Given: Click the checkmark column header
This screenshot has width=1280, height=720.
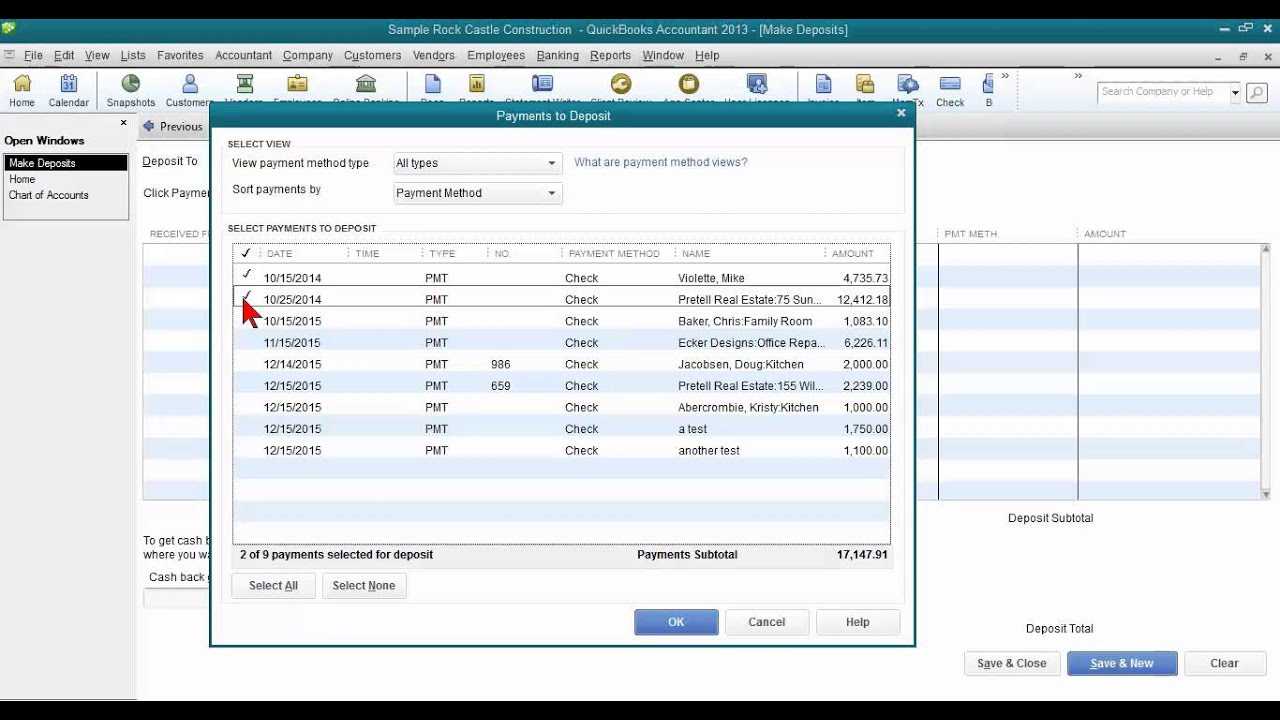Looking at the screenshot, I should (x=246, y=253).
